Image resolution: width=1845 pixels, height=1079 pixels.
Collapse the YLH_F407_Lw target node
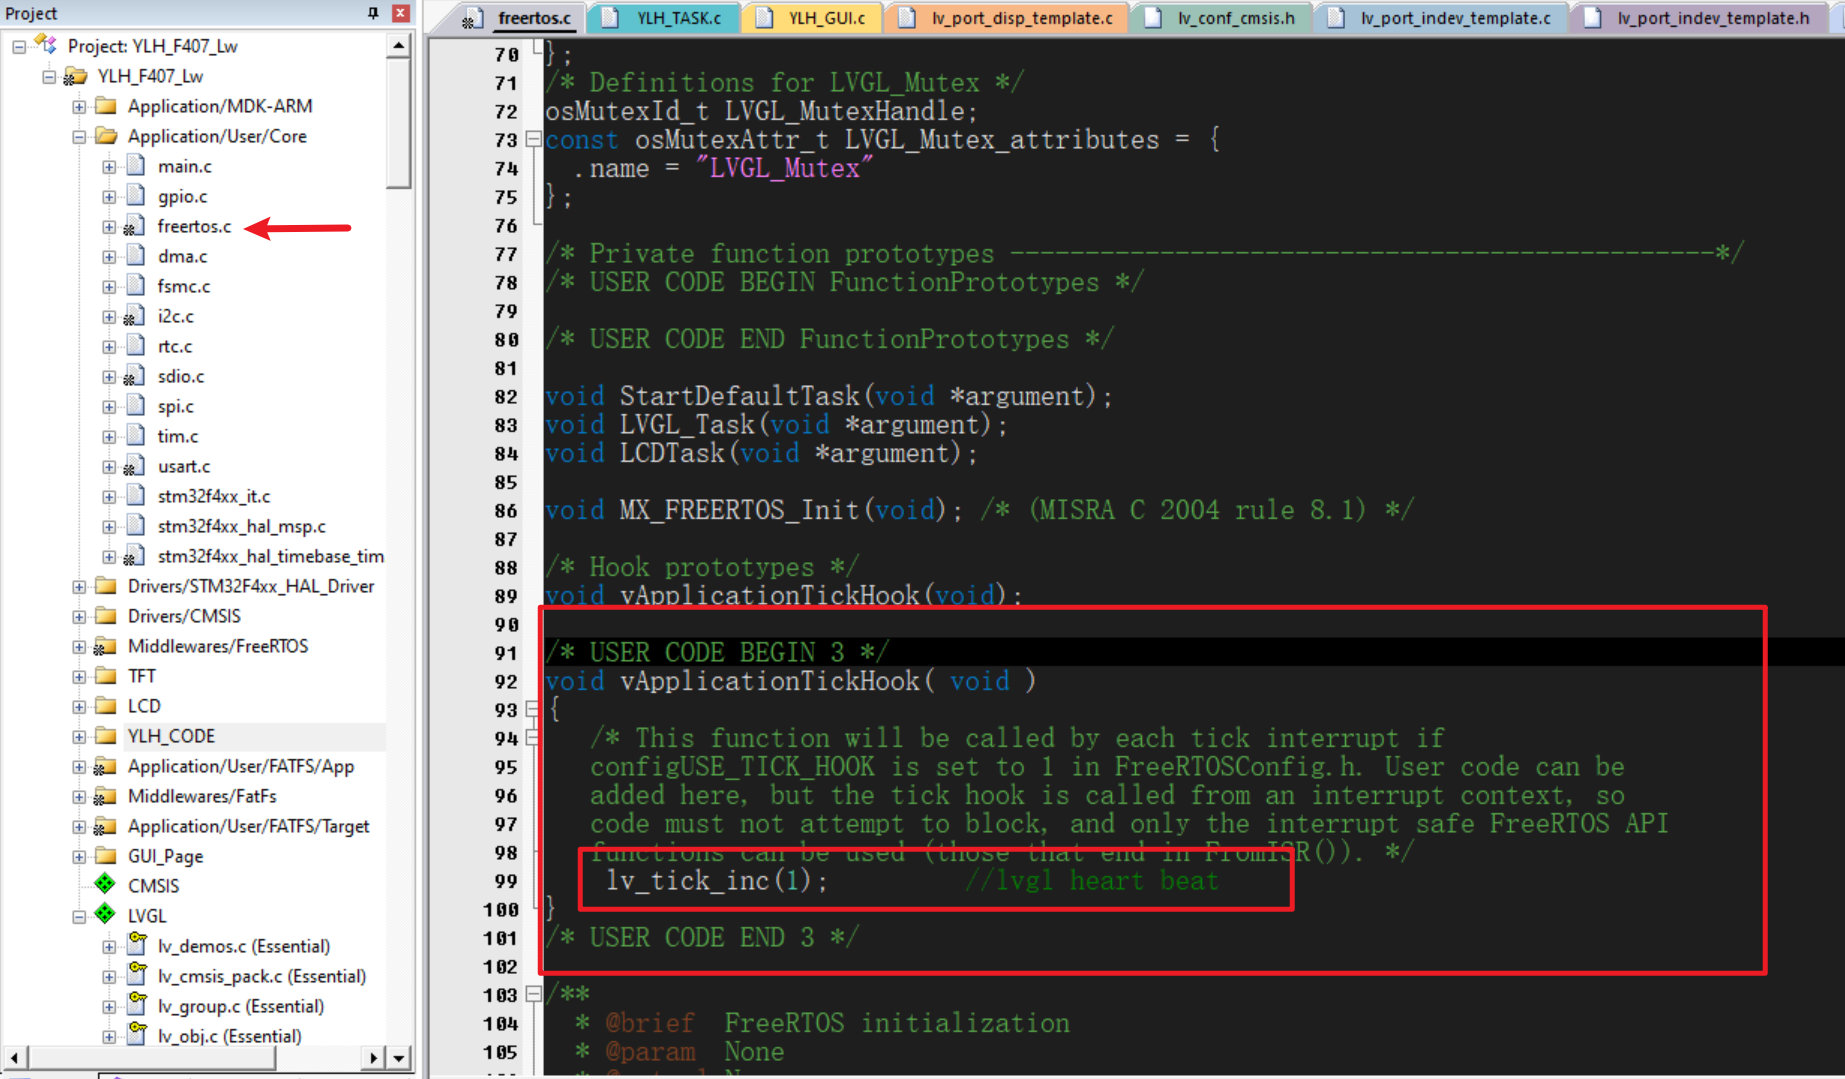click(49, 76)
